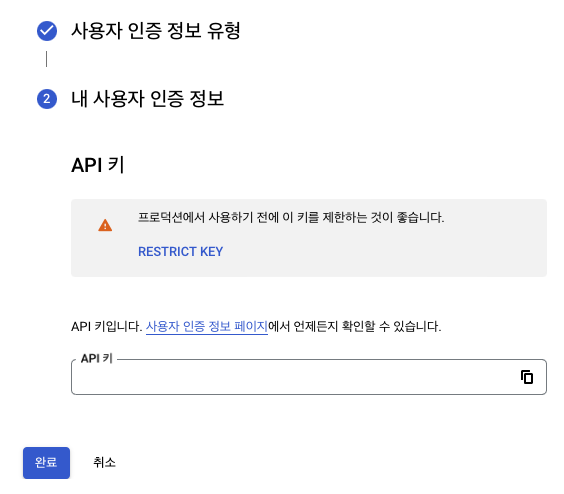Click the 프로덕션에서 사용하기 전에 warning text

291,217
